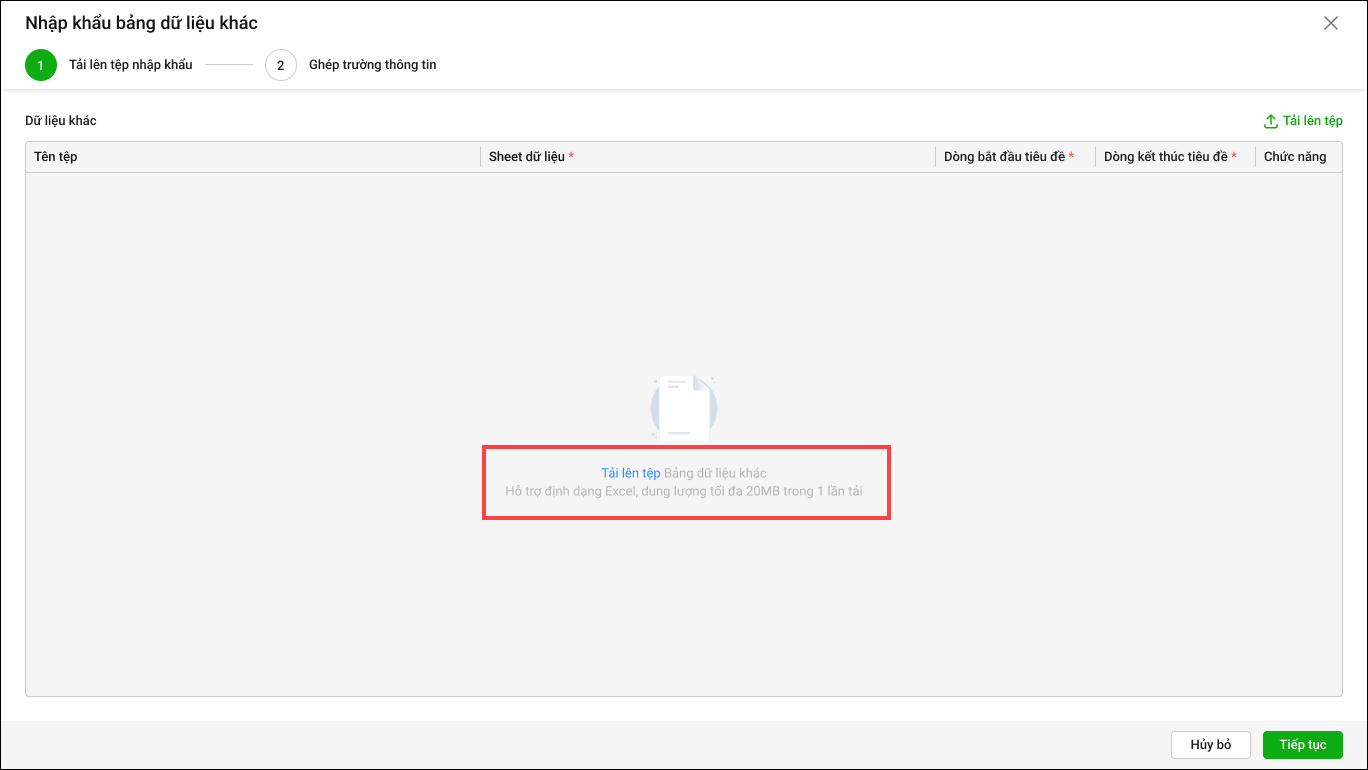The image size is (1368, 770).
Task: Click the dialog title 'Nhập khẩu bảng dữ liệu khác'
Action: pos(141,23)
